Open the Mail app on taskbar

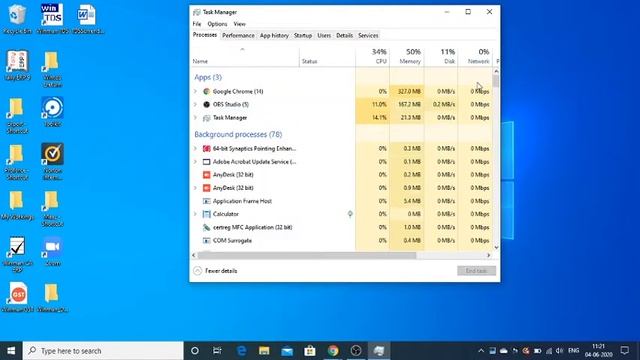(x=287, y=351)
